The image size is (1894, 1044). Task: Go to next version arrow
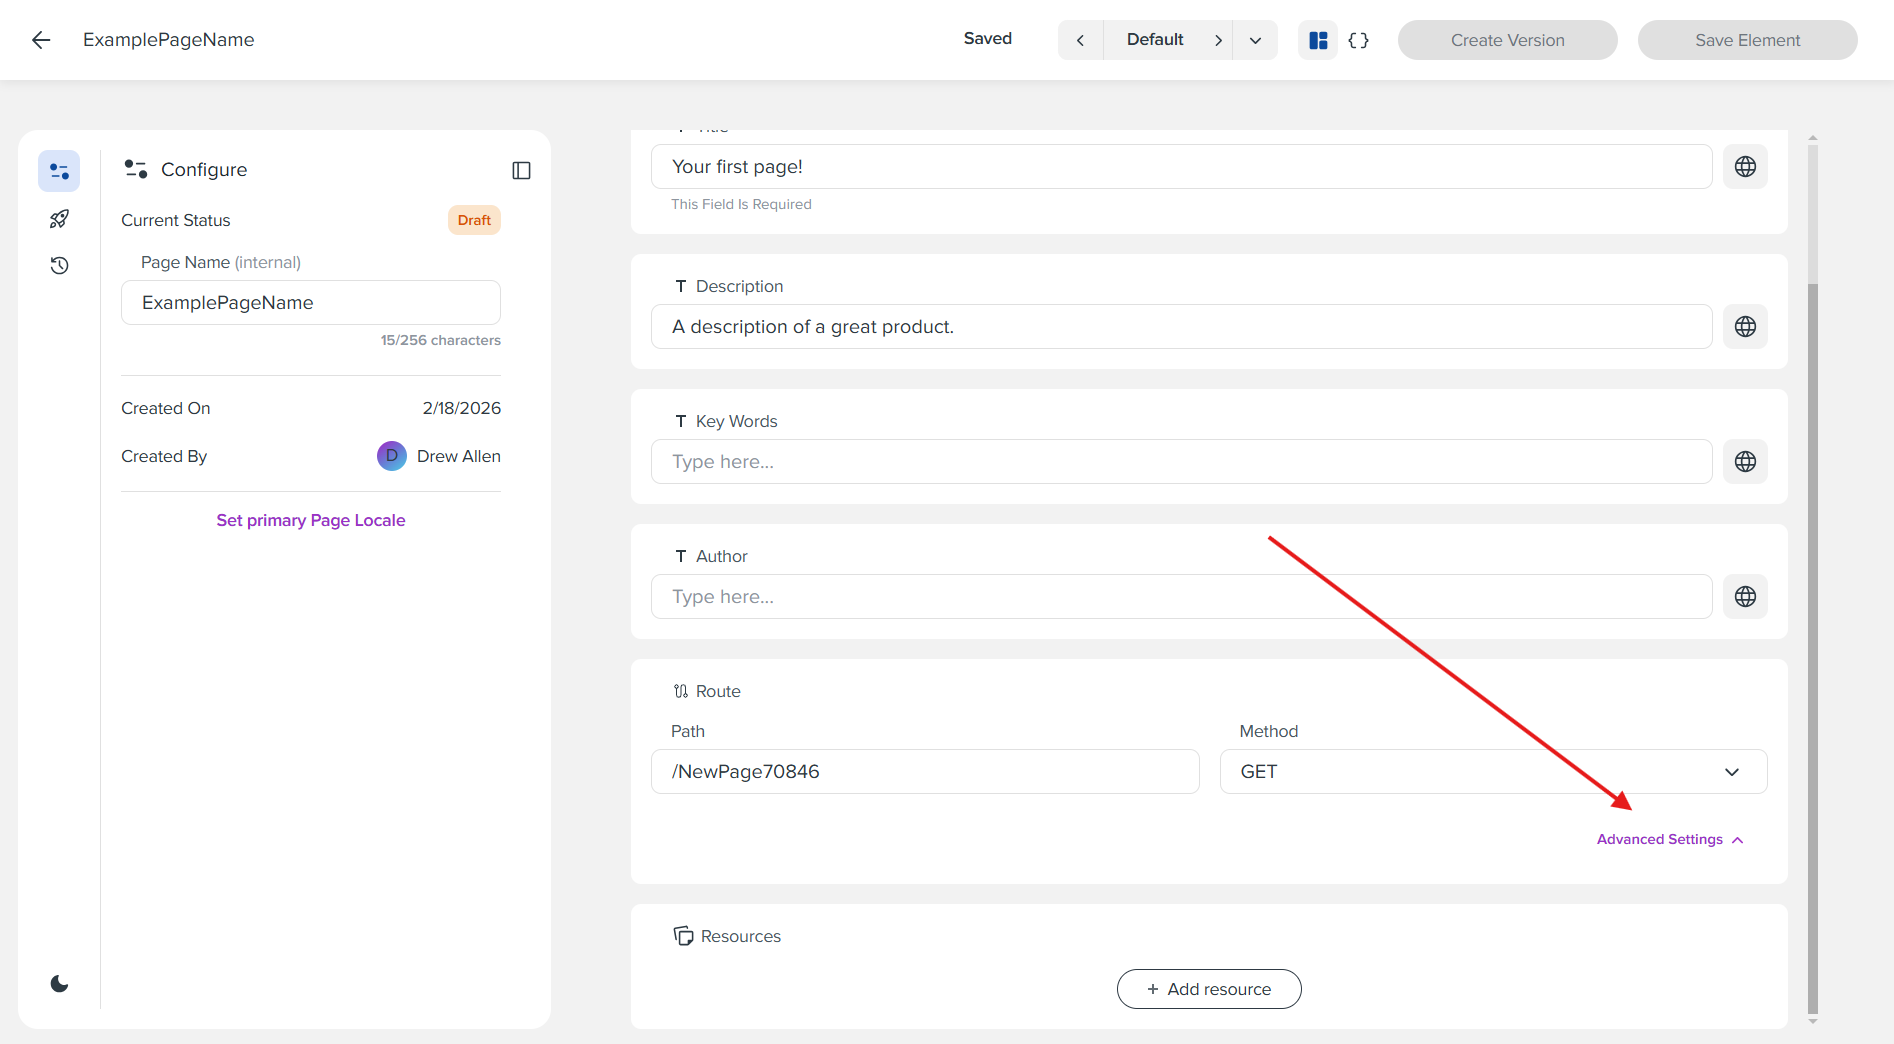click(x=1218, y=40)
